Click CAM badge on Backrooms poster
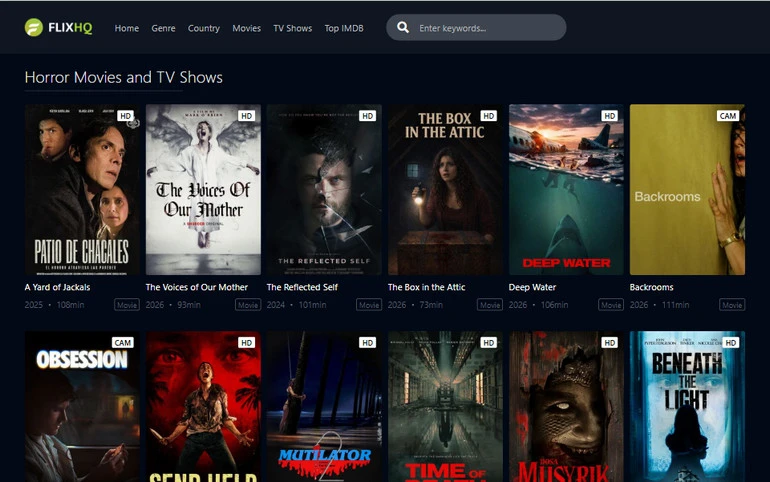 tap(728, 116)
